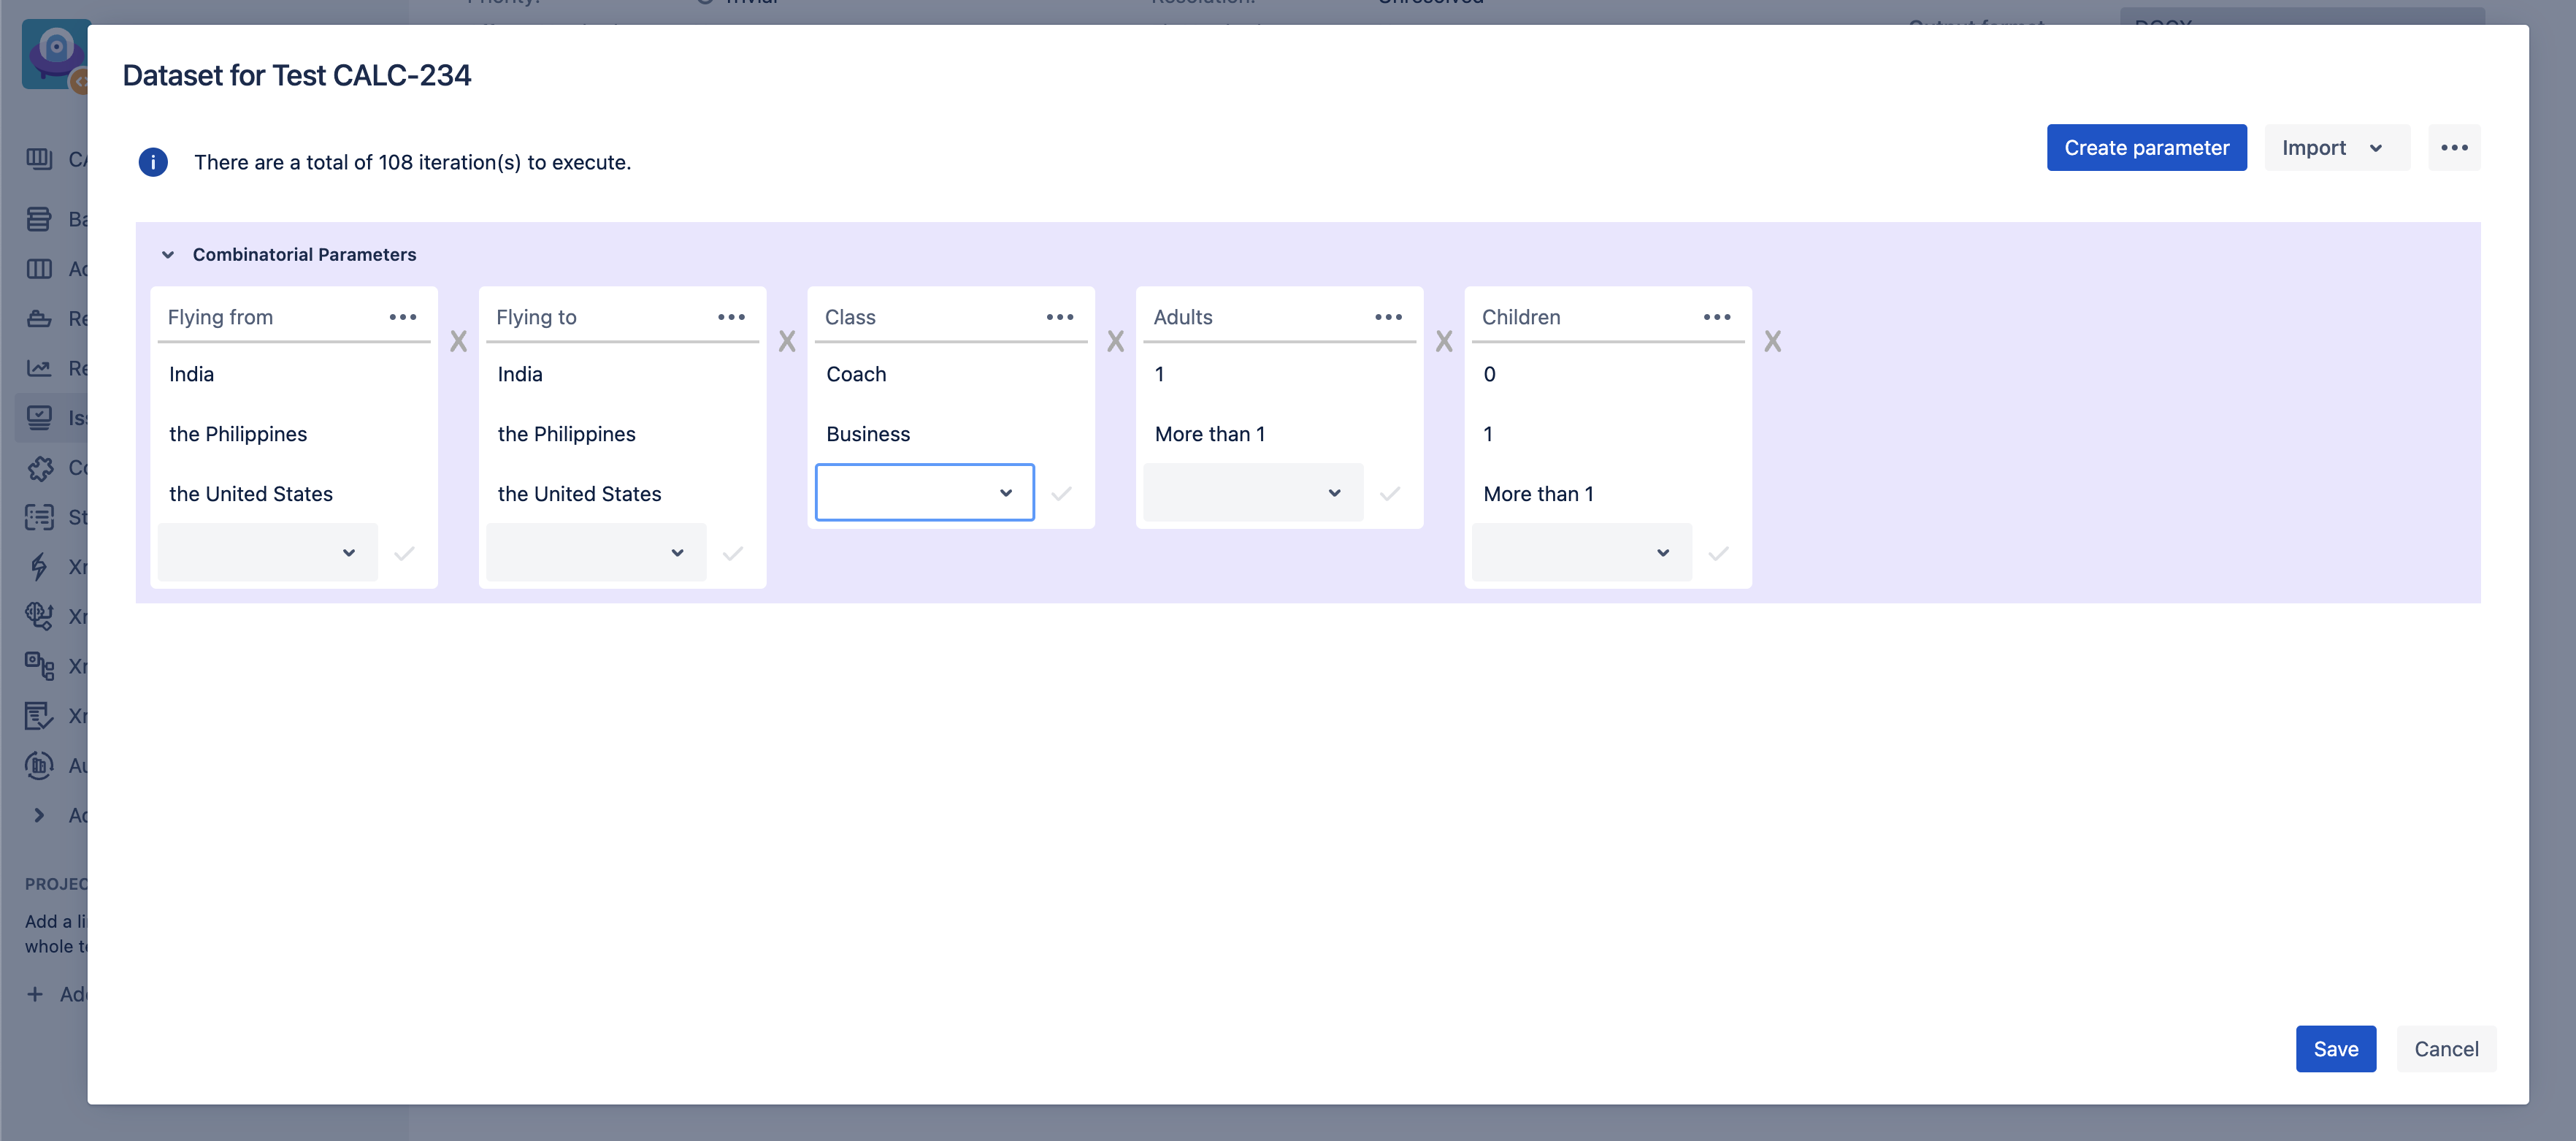Confirm new value in Children column
This screenshot has width=2576, height=1141.
click(x=1718, y=553)
